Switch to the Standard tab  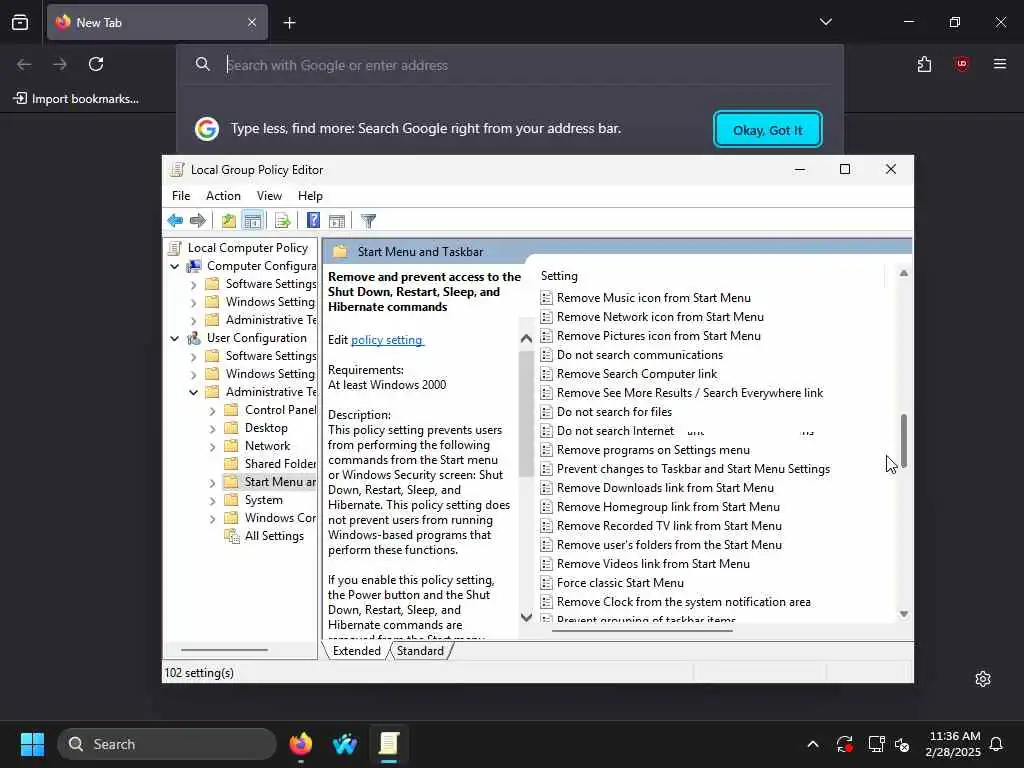pyautogui.click(x=420, y=651)
